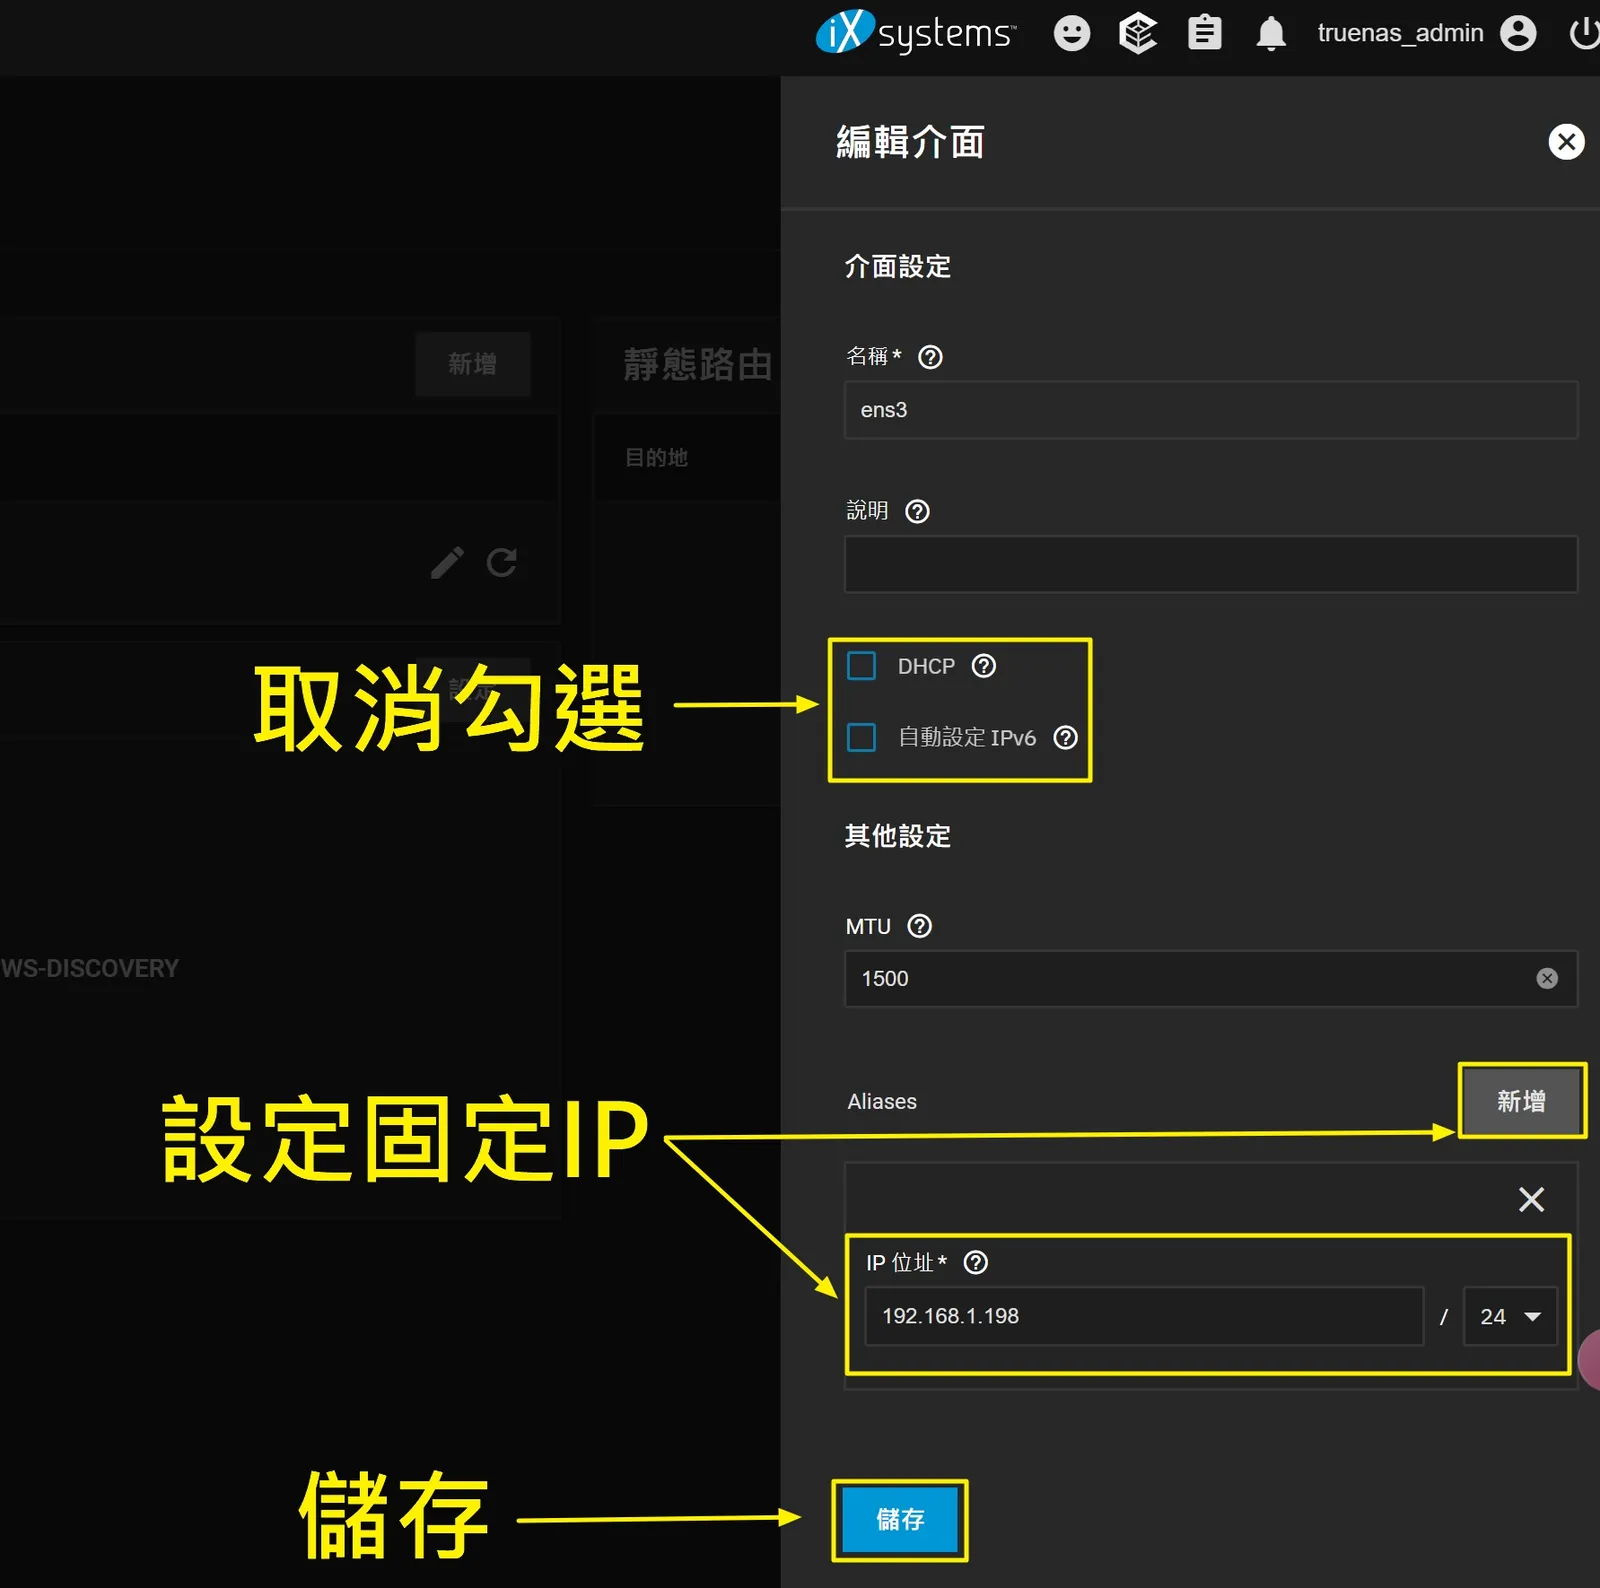The height and width of the screenshot is (1588, 1600).
Task: Open the alerts bell icon
Action: [x=1271, y=33]
